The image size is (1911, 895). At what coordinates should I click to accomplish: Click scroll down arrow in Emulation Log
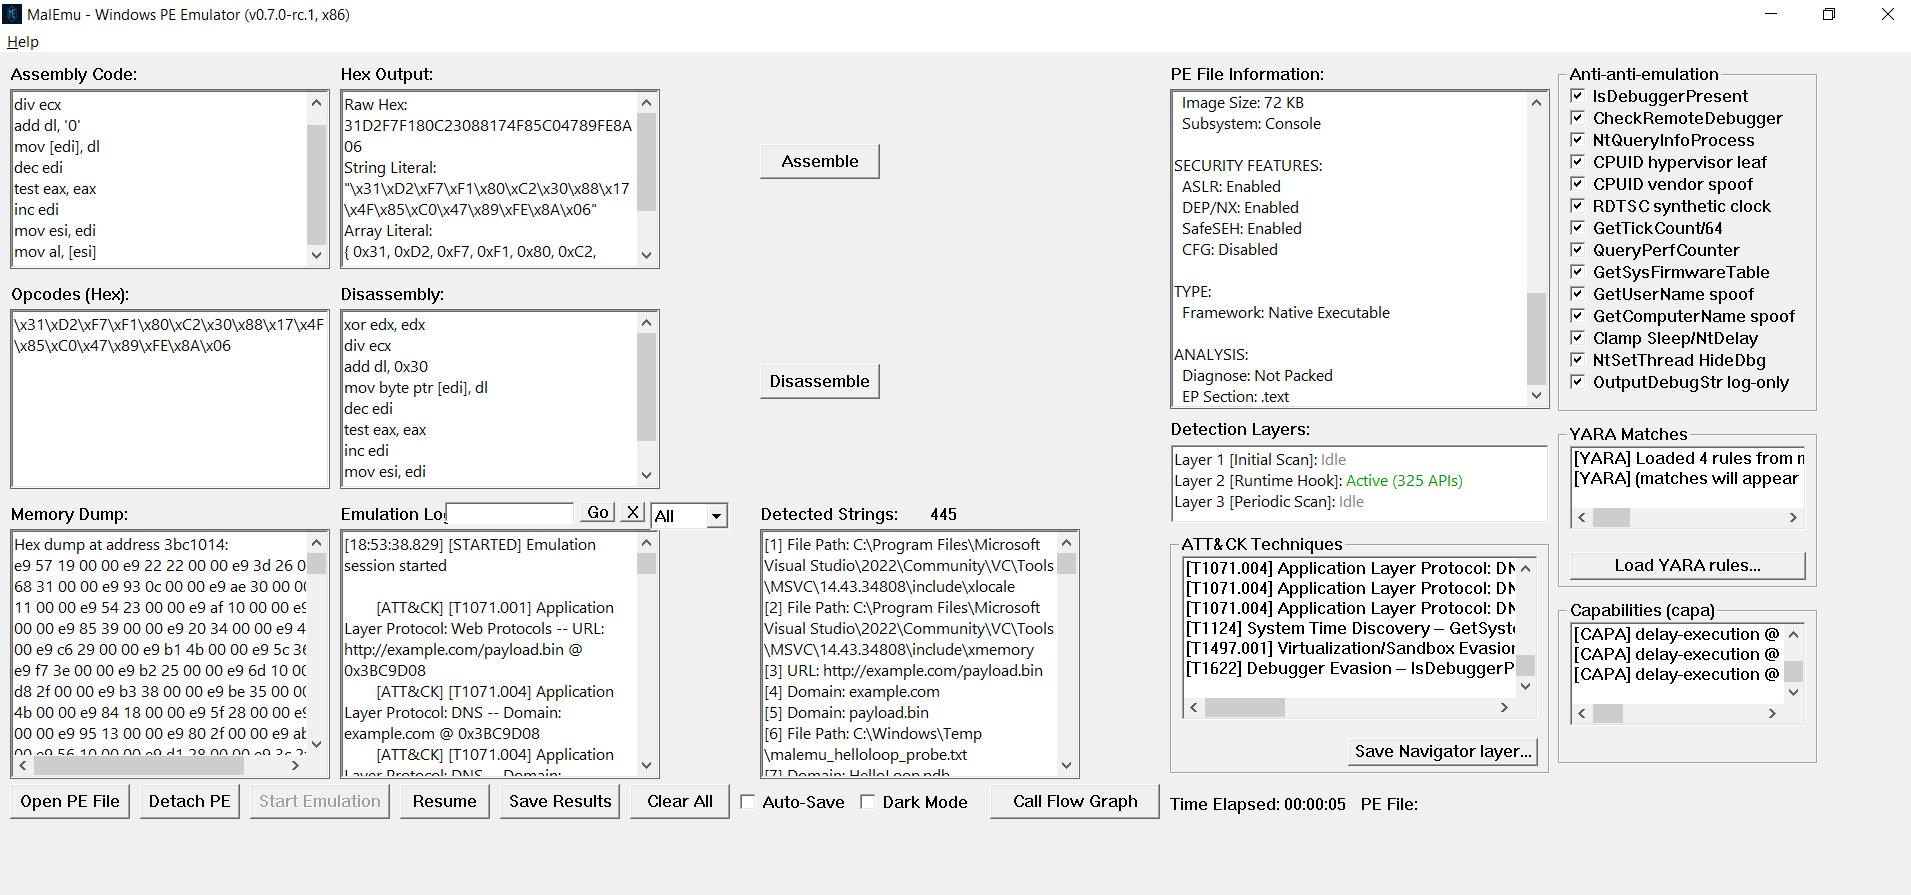point(647,765)
